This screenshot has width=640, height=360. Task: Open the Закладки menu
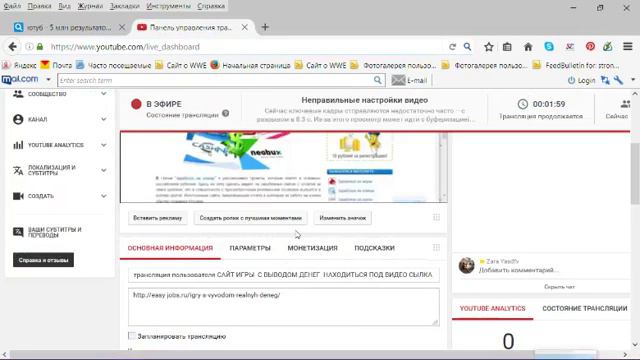(124, 6)
